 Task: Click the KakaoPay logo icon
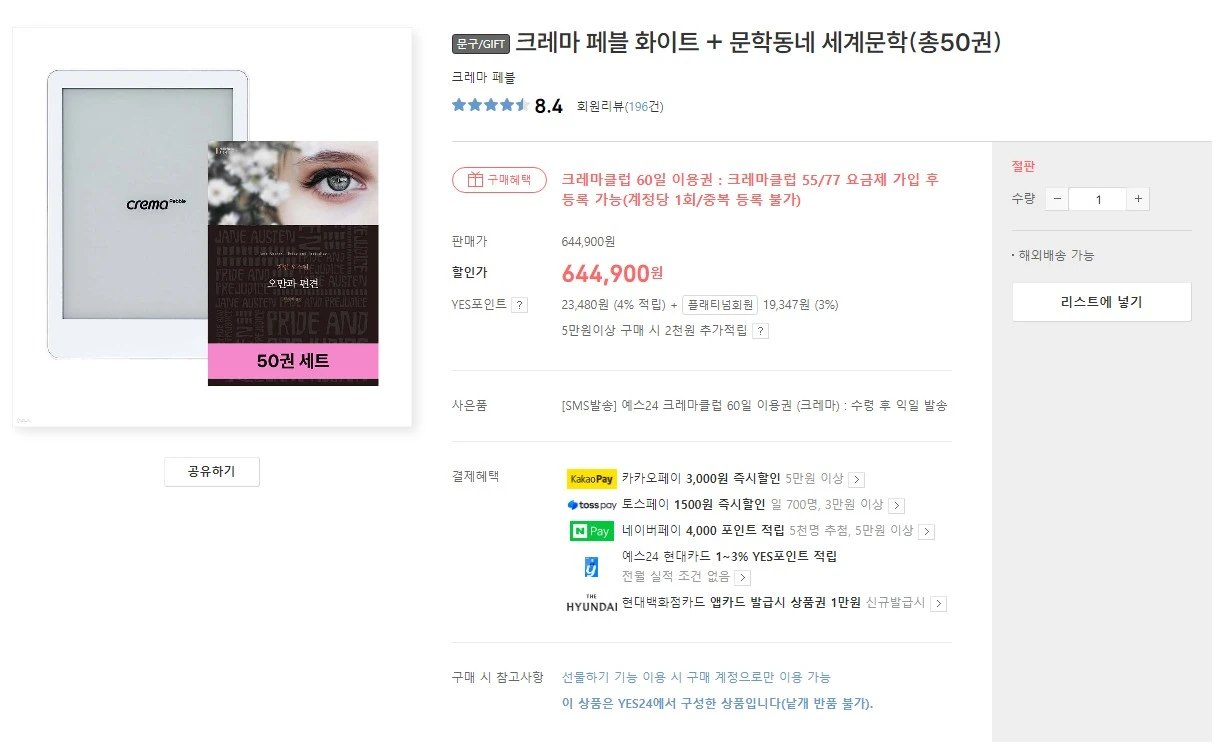(591, 479)
